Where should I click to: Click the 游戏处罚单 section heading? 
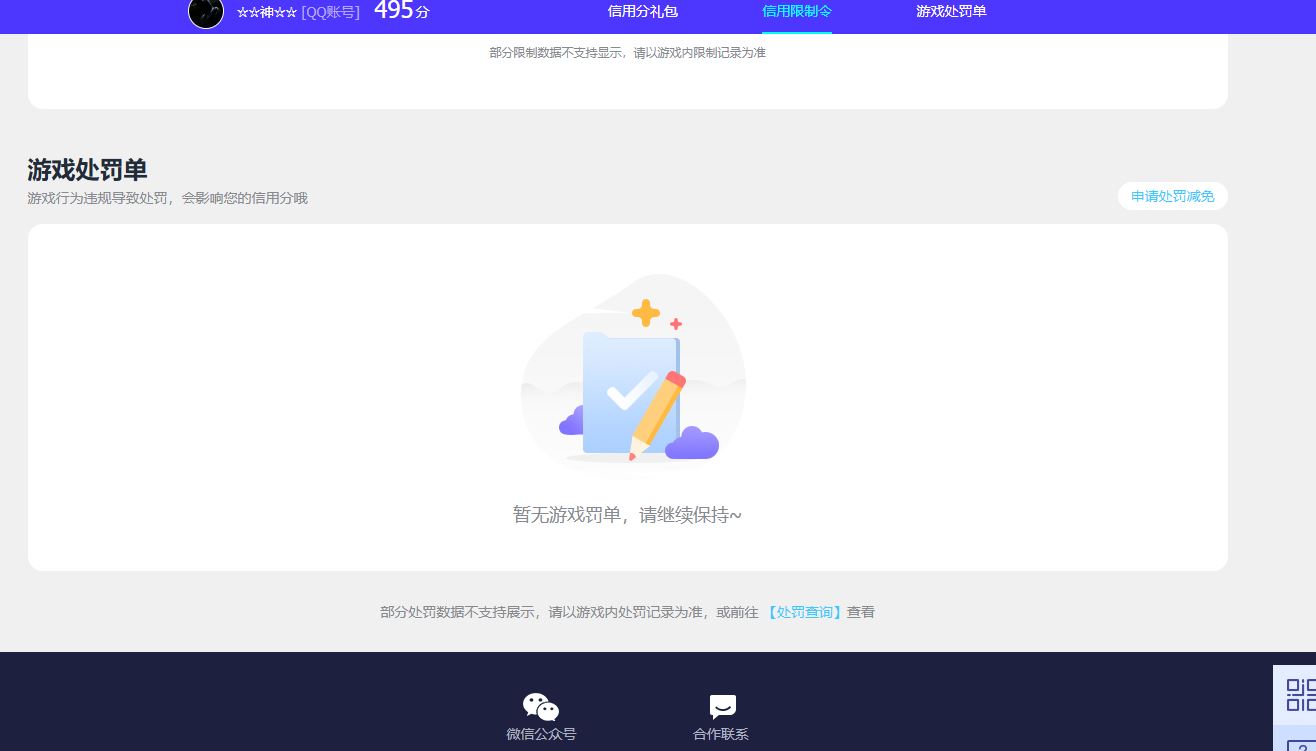[x=87, y=169]
